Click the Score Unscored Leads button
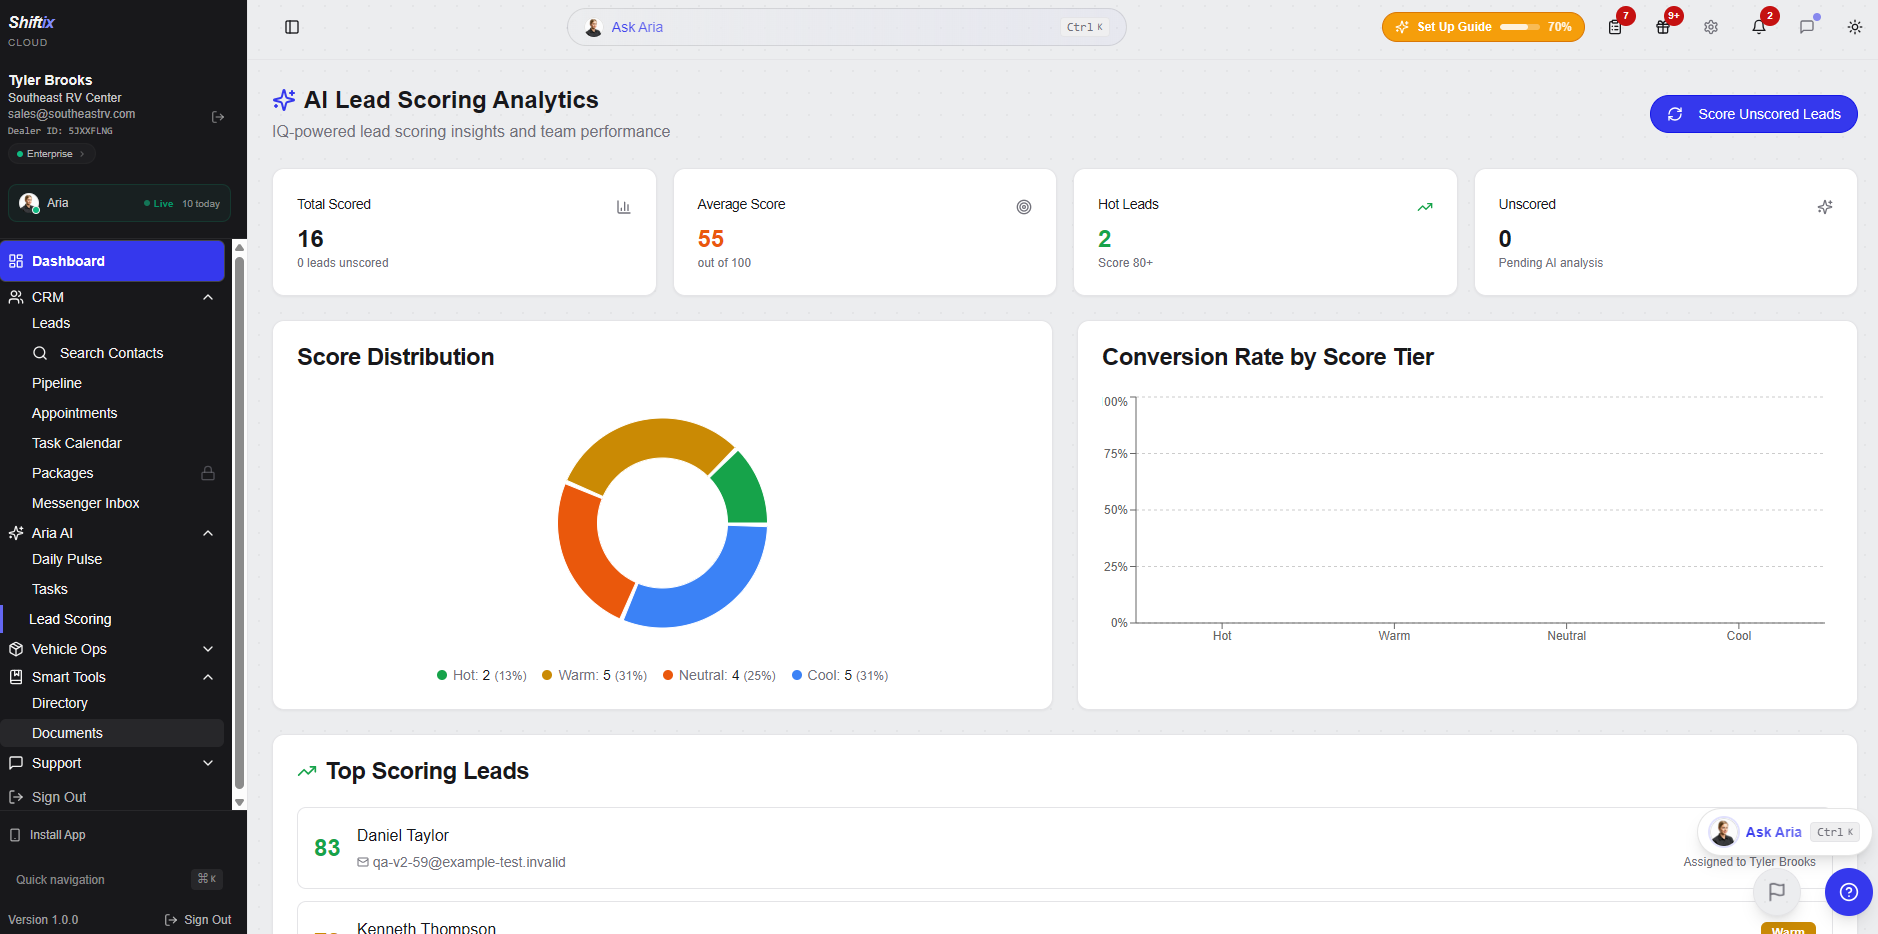Viewport: 1878px width, 934px height. pos(1753,114)
